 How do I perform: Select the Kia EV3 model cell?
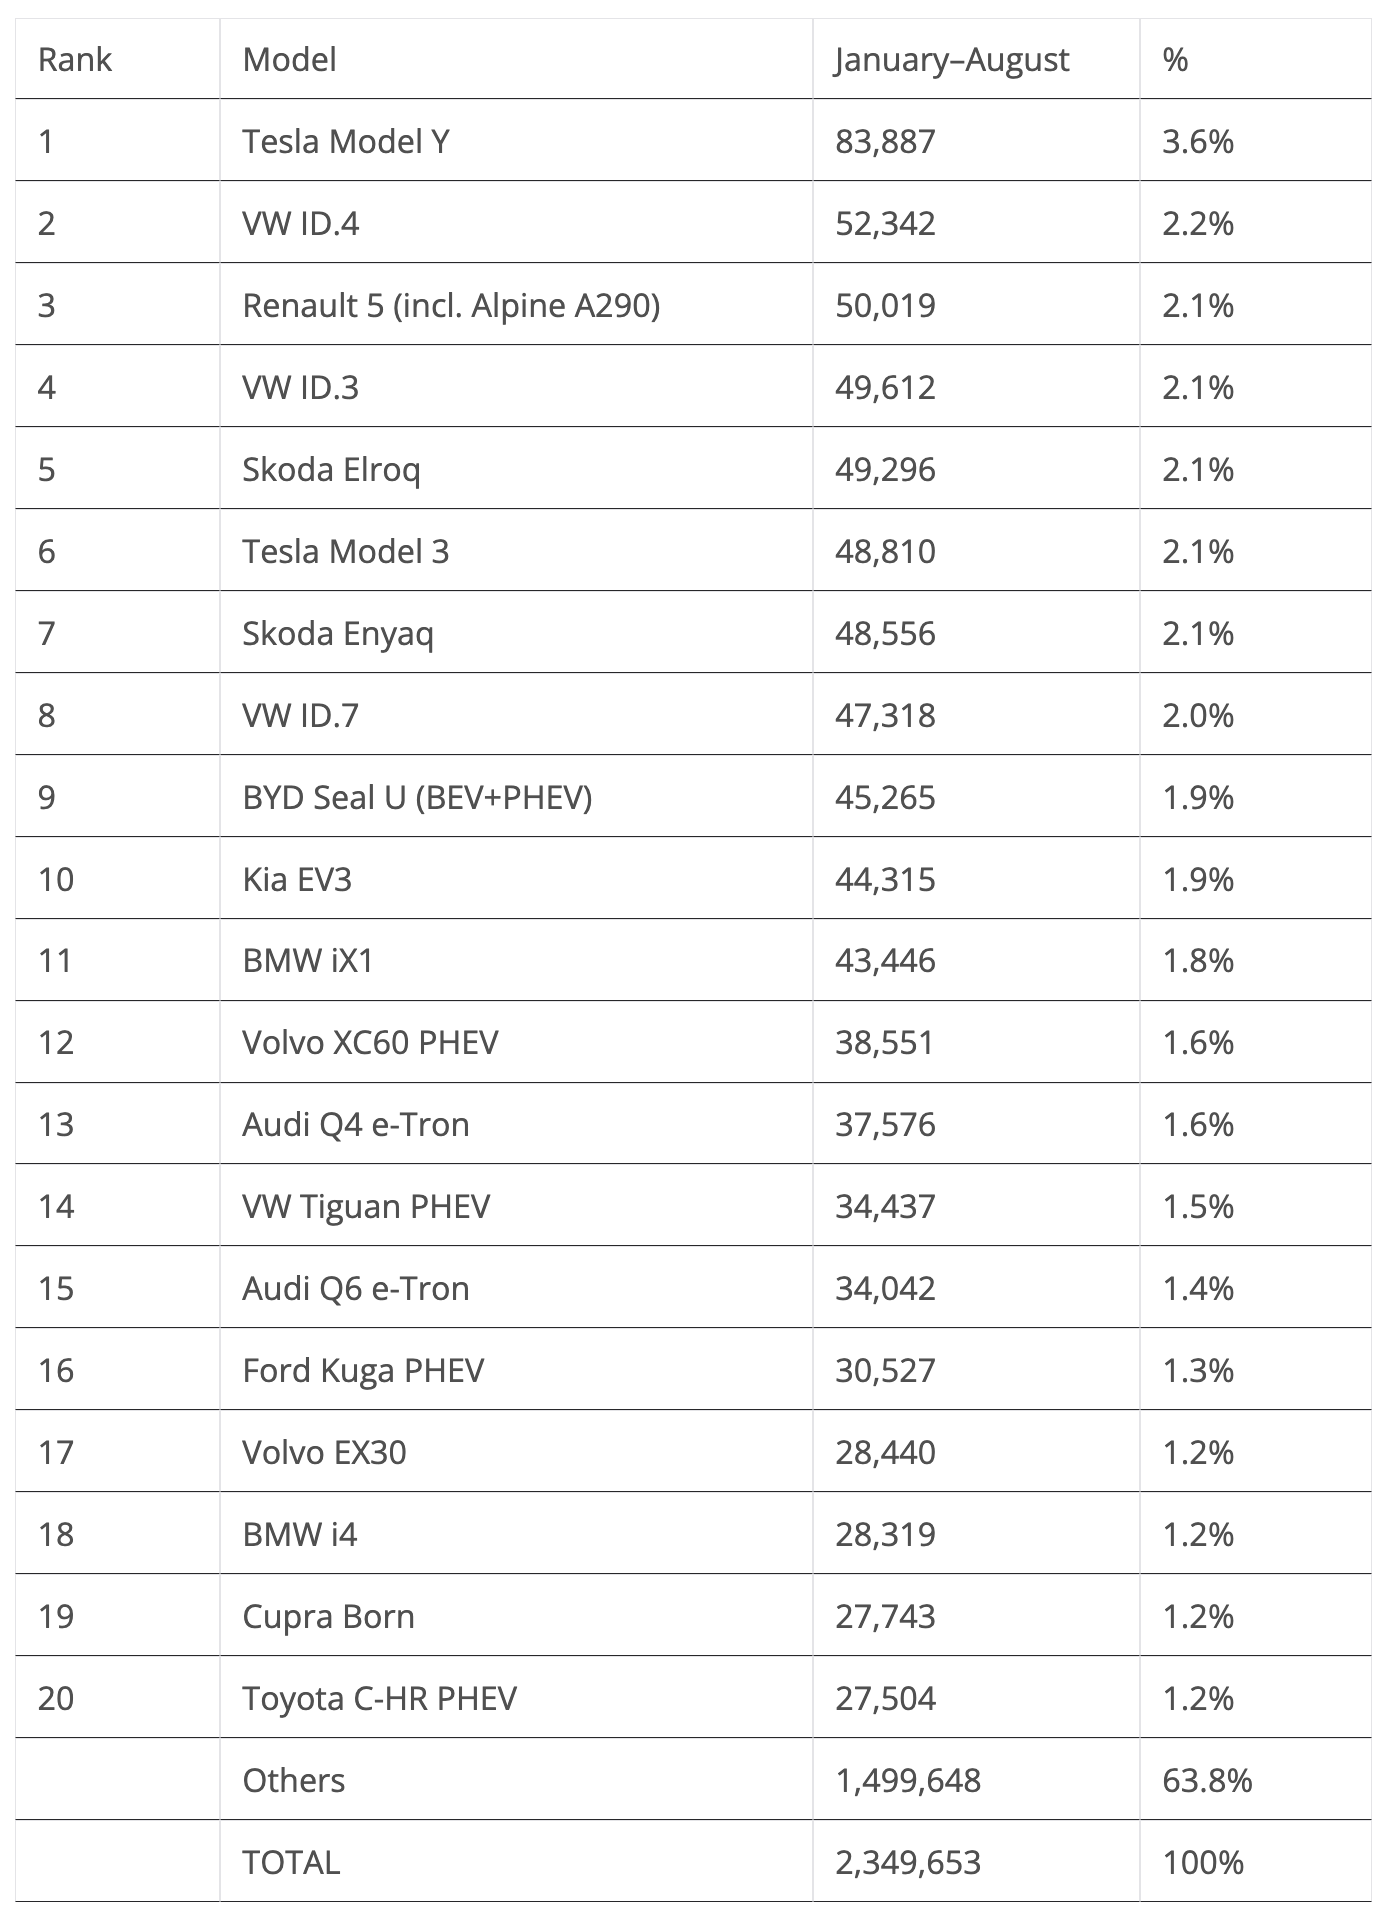tap(297, 880)
